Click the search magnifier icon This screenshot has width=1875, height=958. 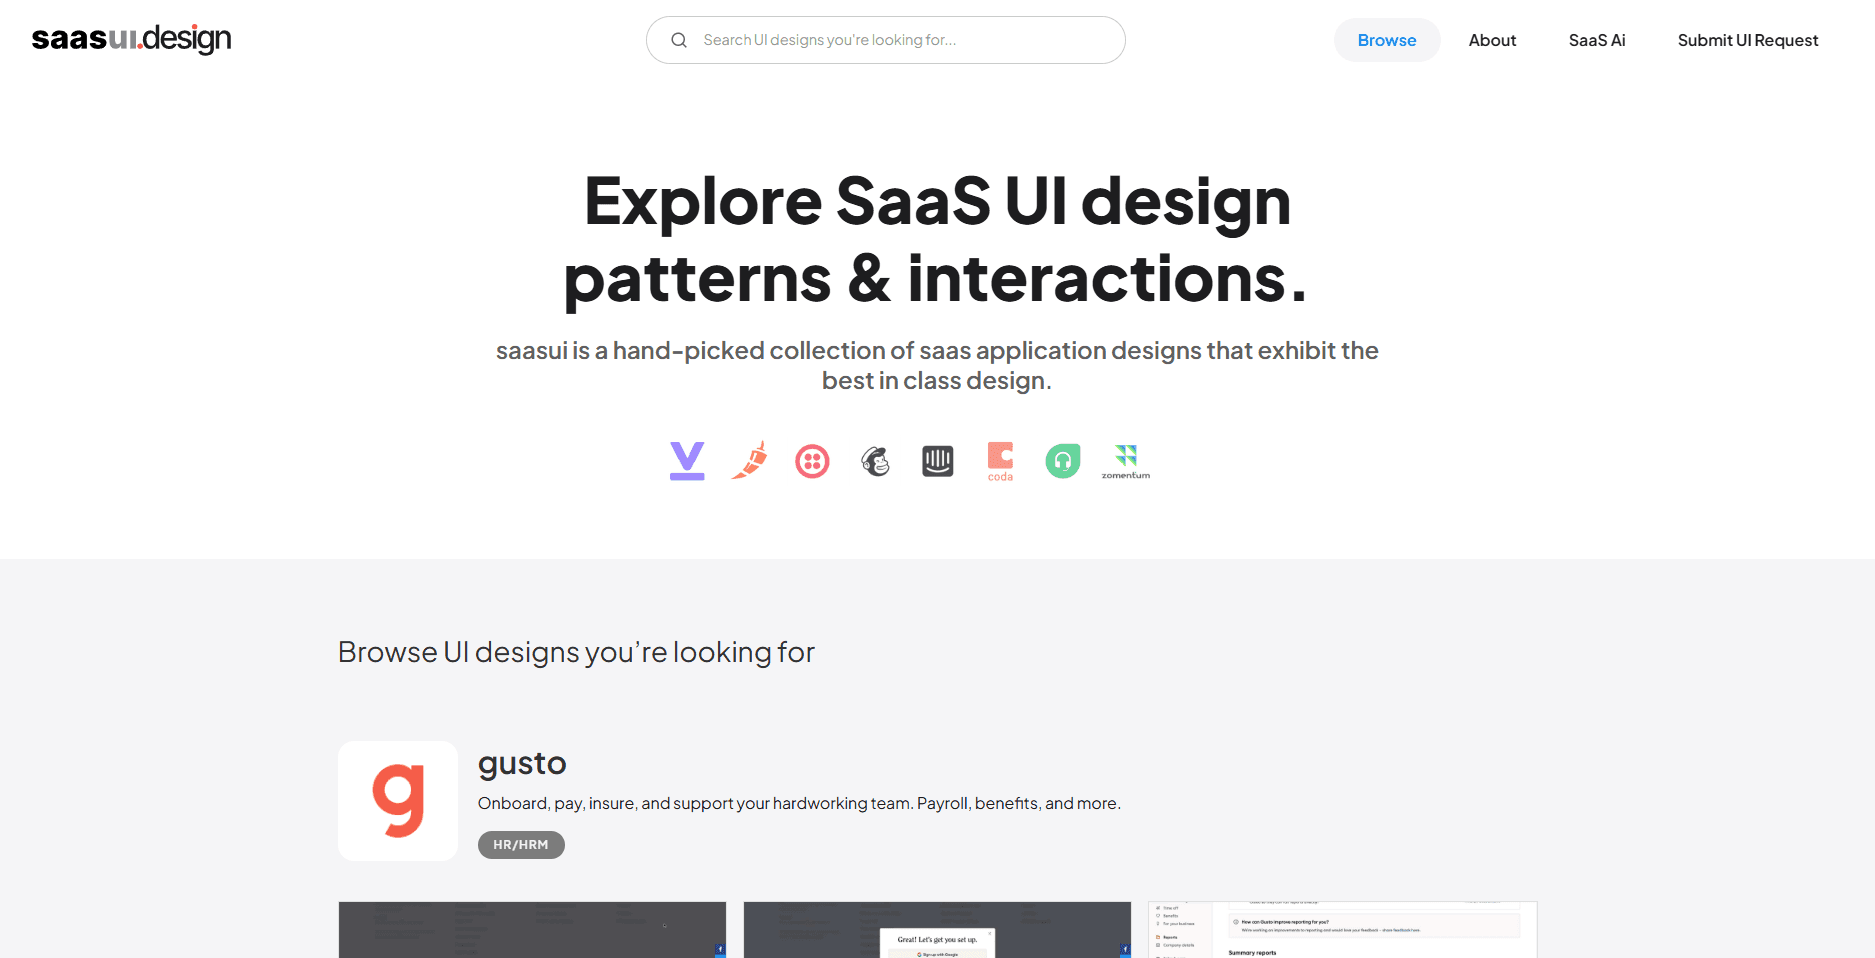click(x=679, y=40)
